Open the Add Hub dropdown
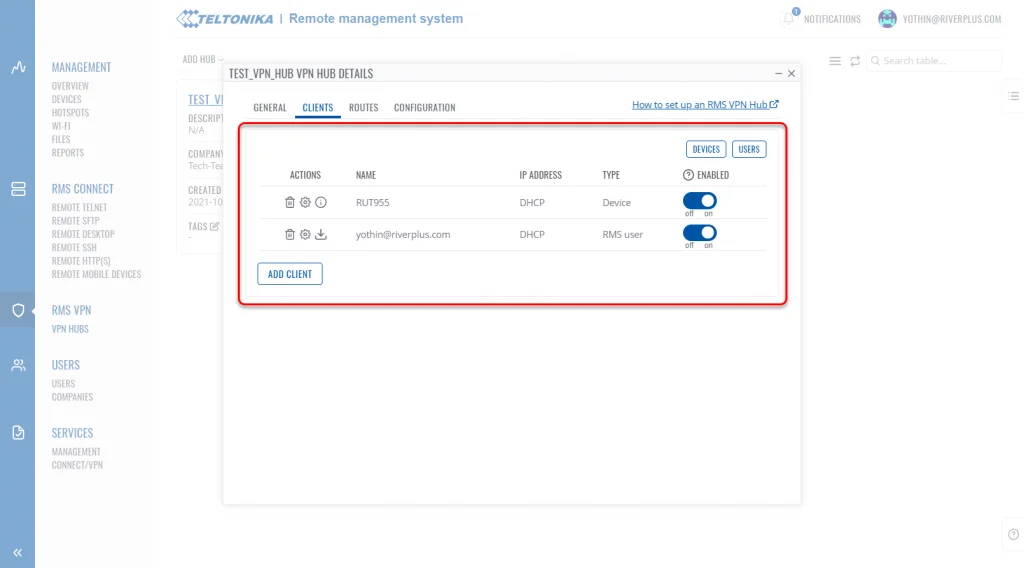Screen dimensions: 1024x568 pyautogui.click(x=202, y=59)
